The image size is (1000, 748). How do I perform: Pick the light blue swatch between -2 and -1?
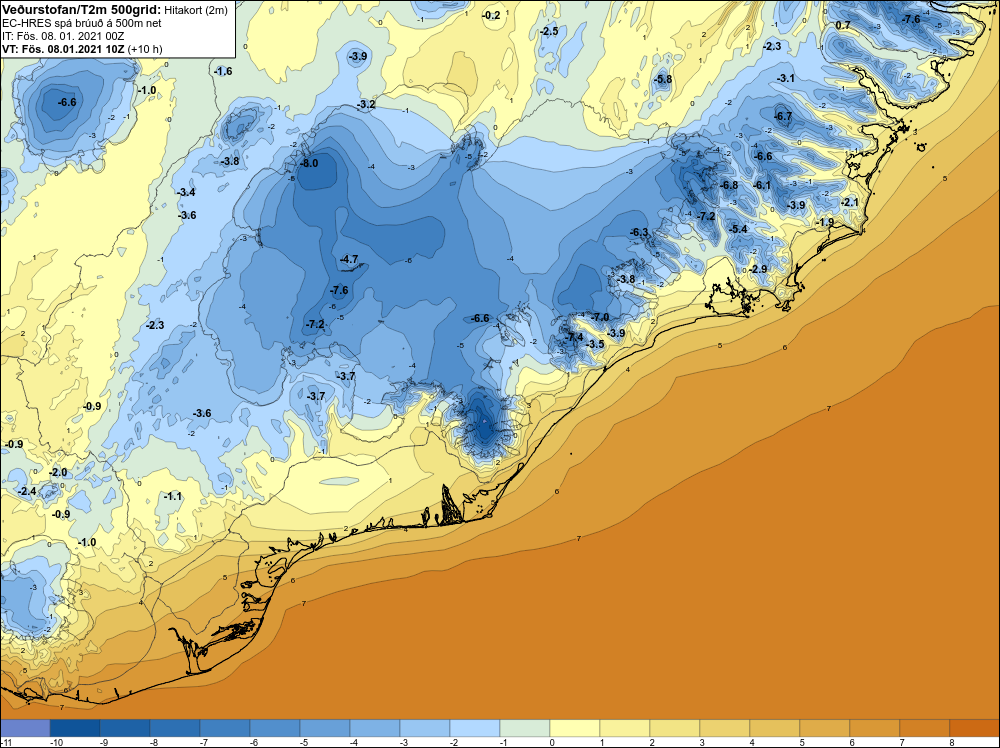tap(475, 728)
